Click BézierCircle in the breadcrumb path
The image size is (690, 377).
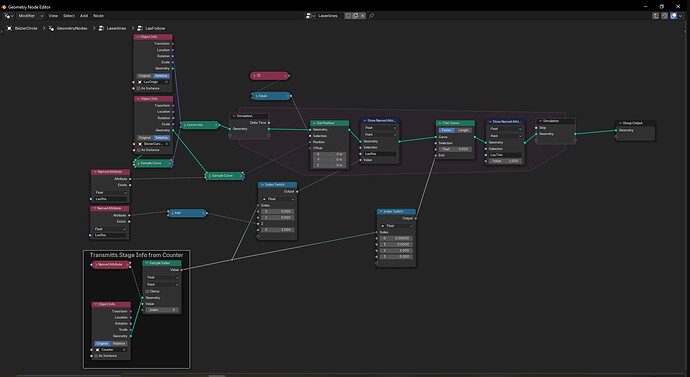(x=26, y=28)
